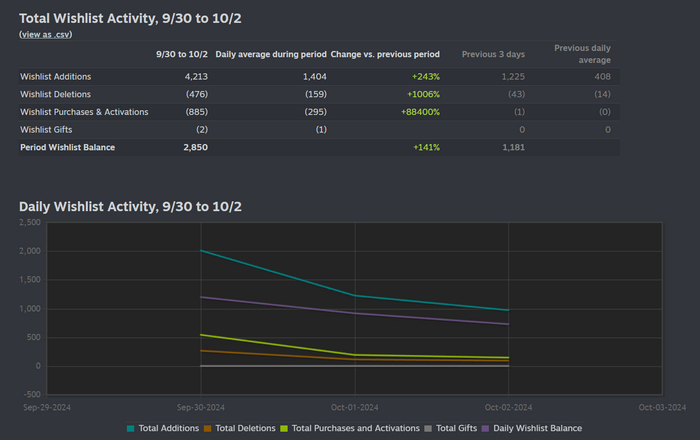Screen dimensions: 700x440
Task: Select the Wishlist Deletions row label
Action: (x=56, y=94)
